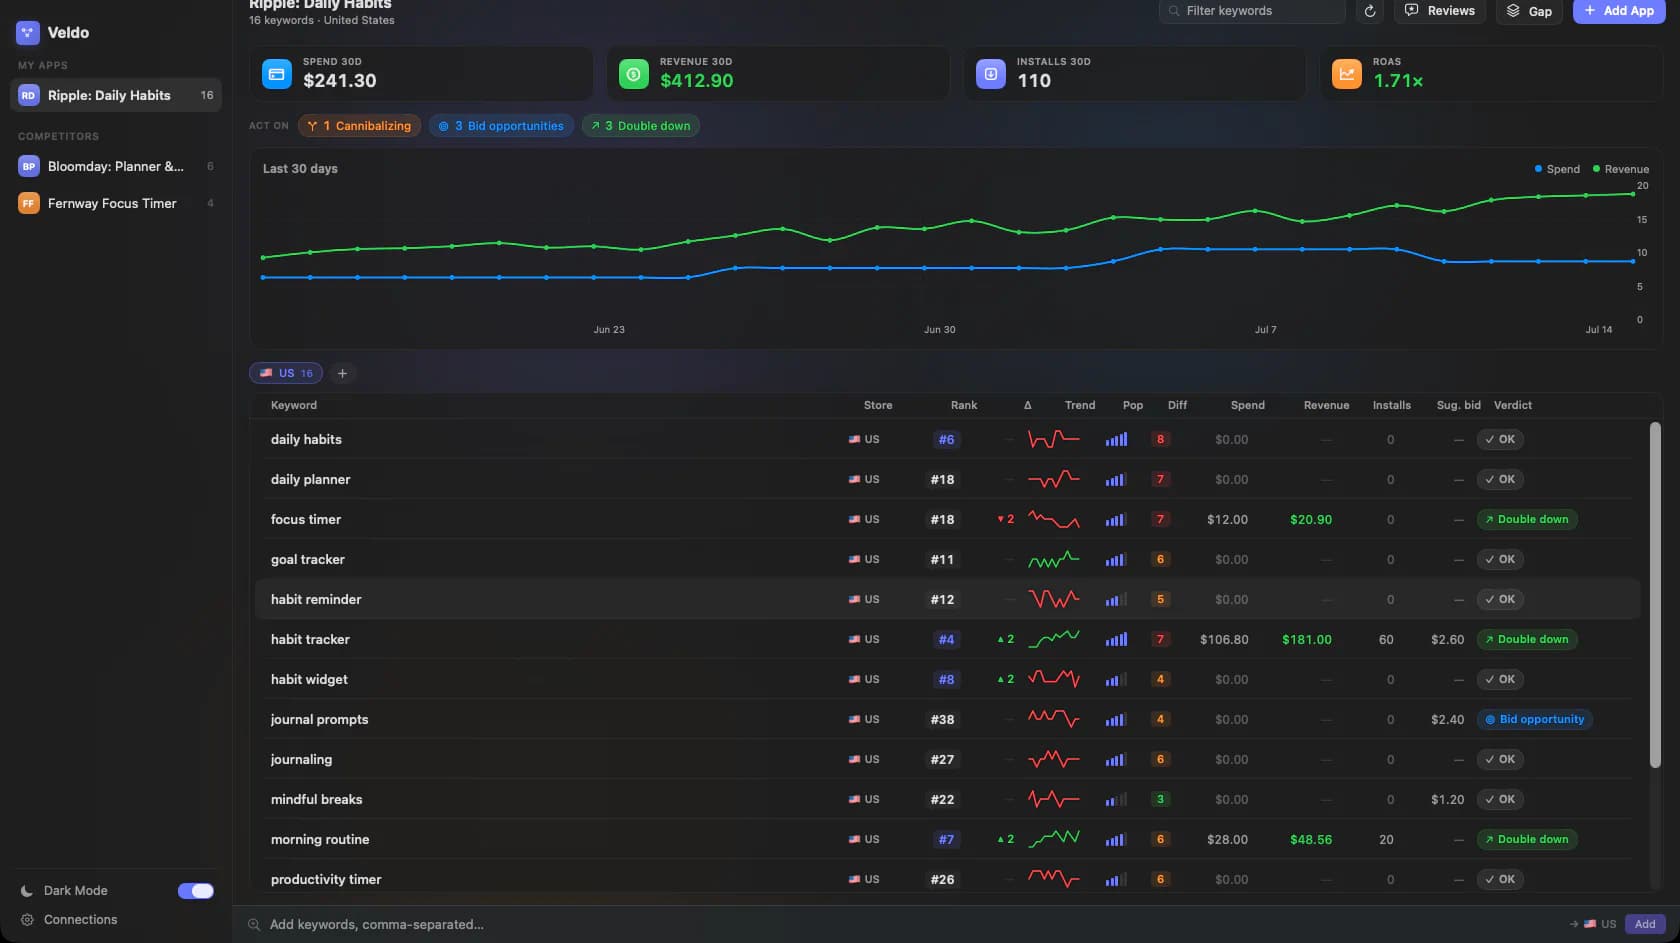Click the Ripple app RD avatar icon
The width and height of the screenshot is (1680, 943).
click(28, 96)
